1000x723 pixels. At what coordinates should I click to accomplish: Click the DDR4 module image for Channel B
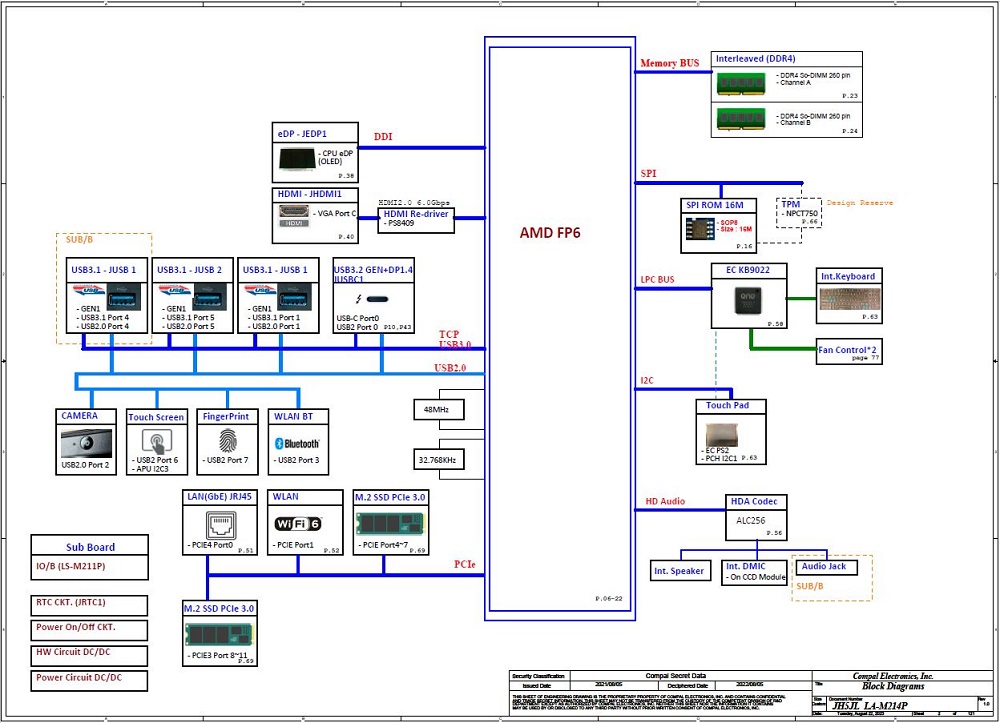pyautogui.click(x=740, y=119)
